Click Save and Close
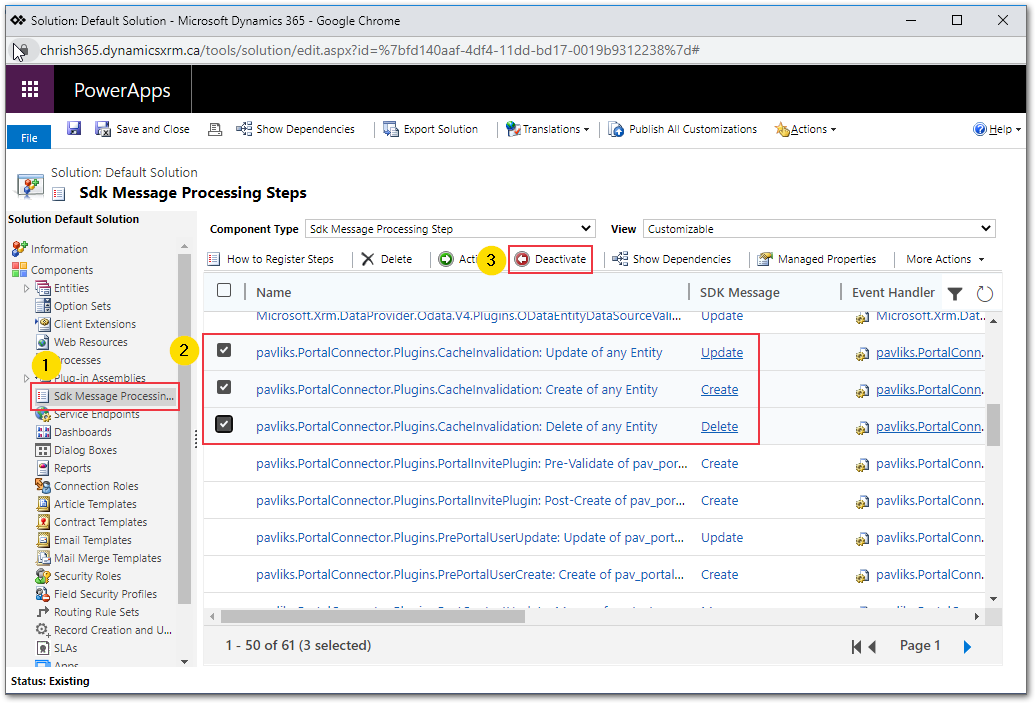1036x704 pixels. (143, 129)
